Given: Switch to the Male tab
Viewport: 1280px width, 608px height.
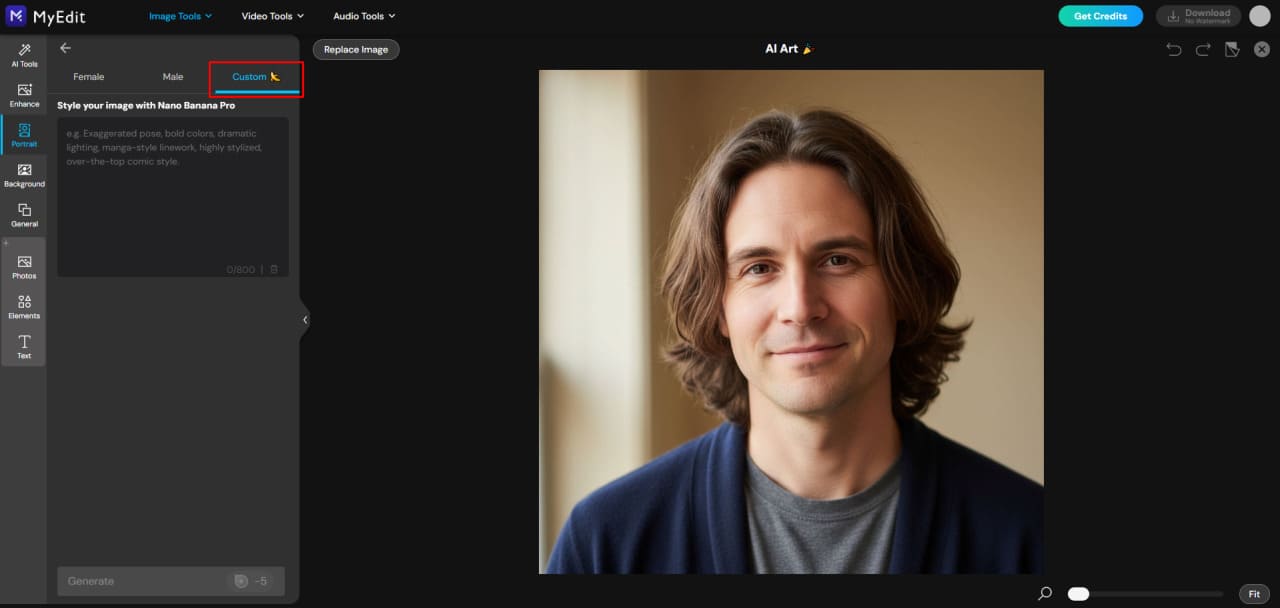Looking at the screenshot, I should 173,77.
